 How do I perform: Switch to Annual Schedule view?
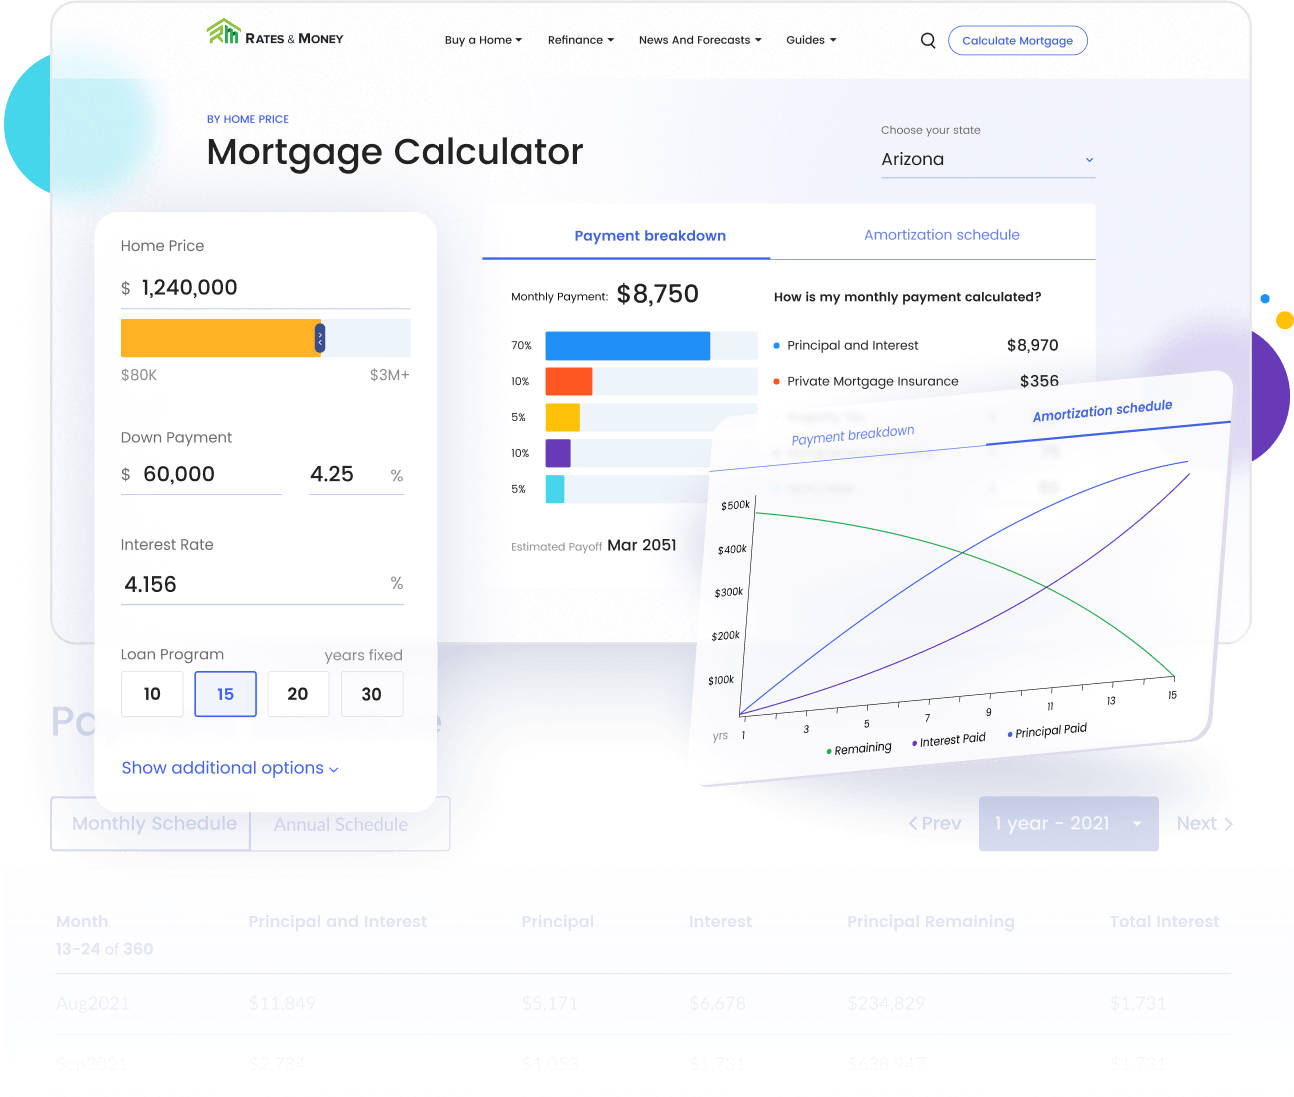[341, 825]
